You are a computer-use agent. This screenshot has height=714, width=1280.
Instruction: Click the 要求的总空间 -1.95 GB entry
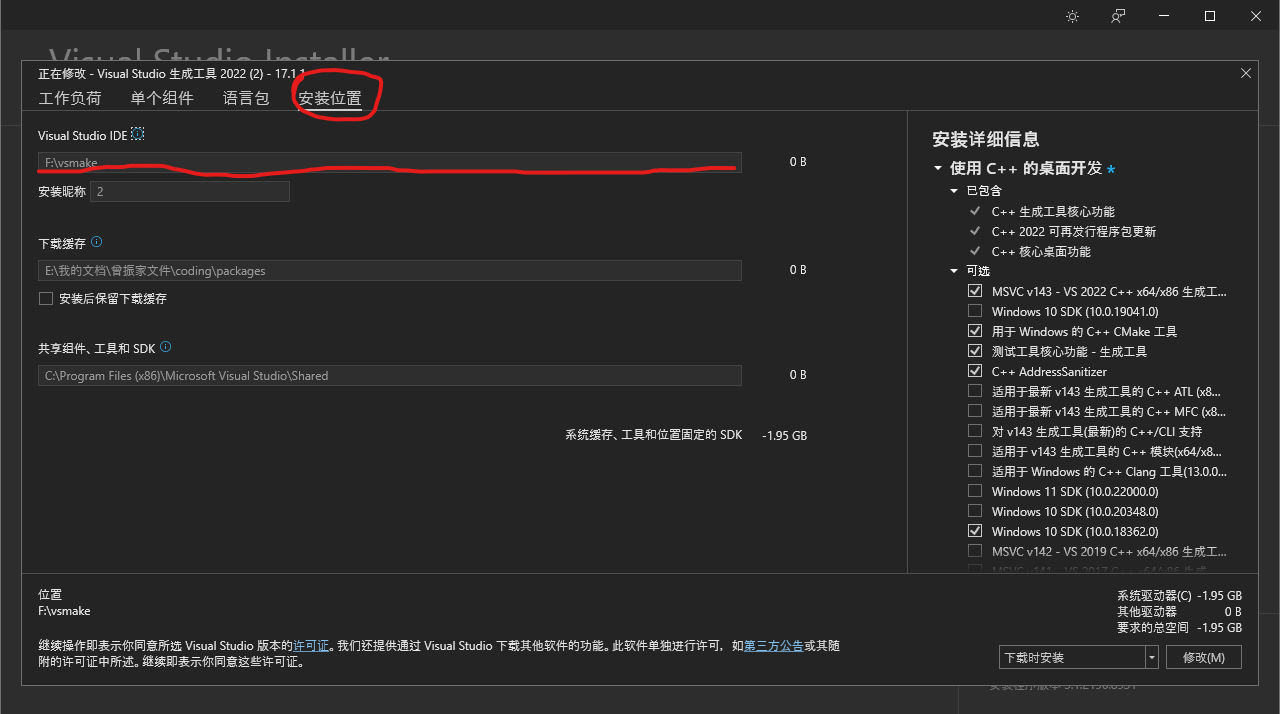pos(1179,627)
